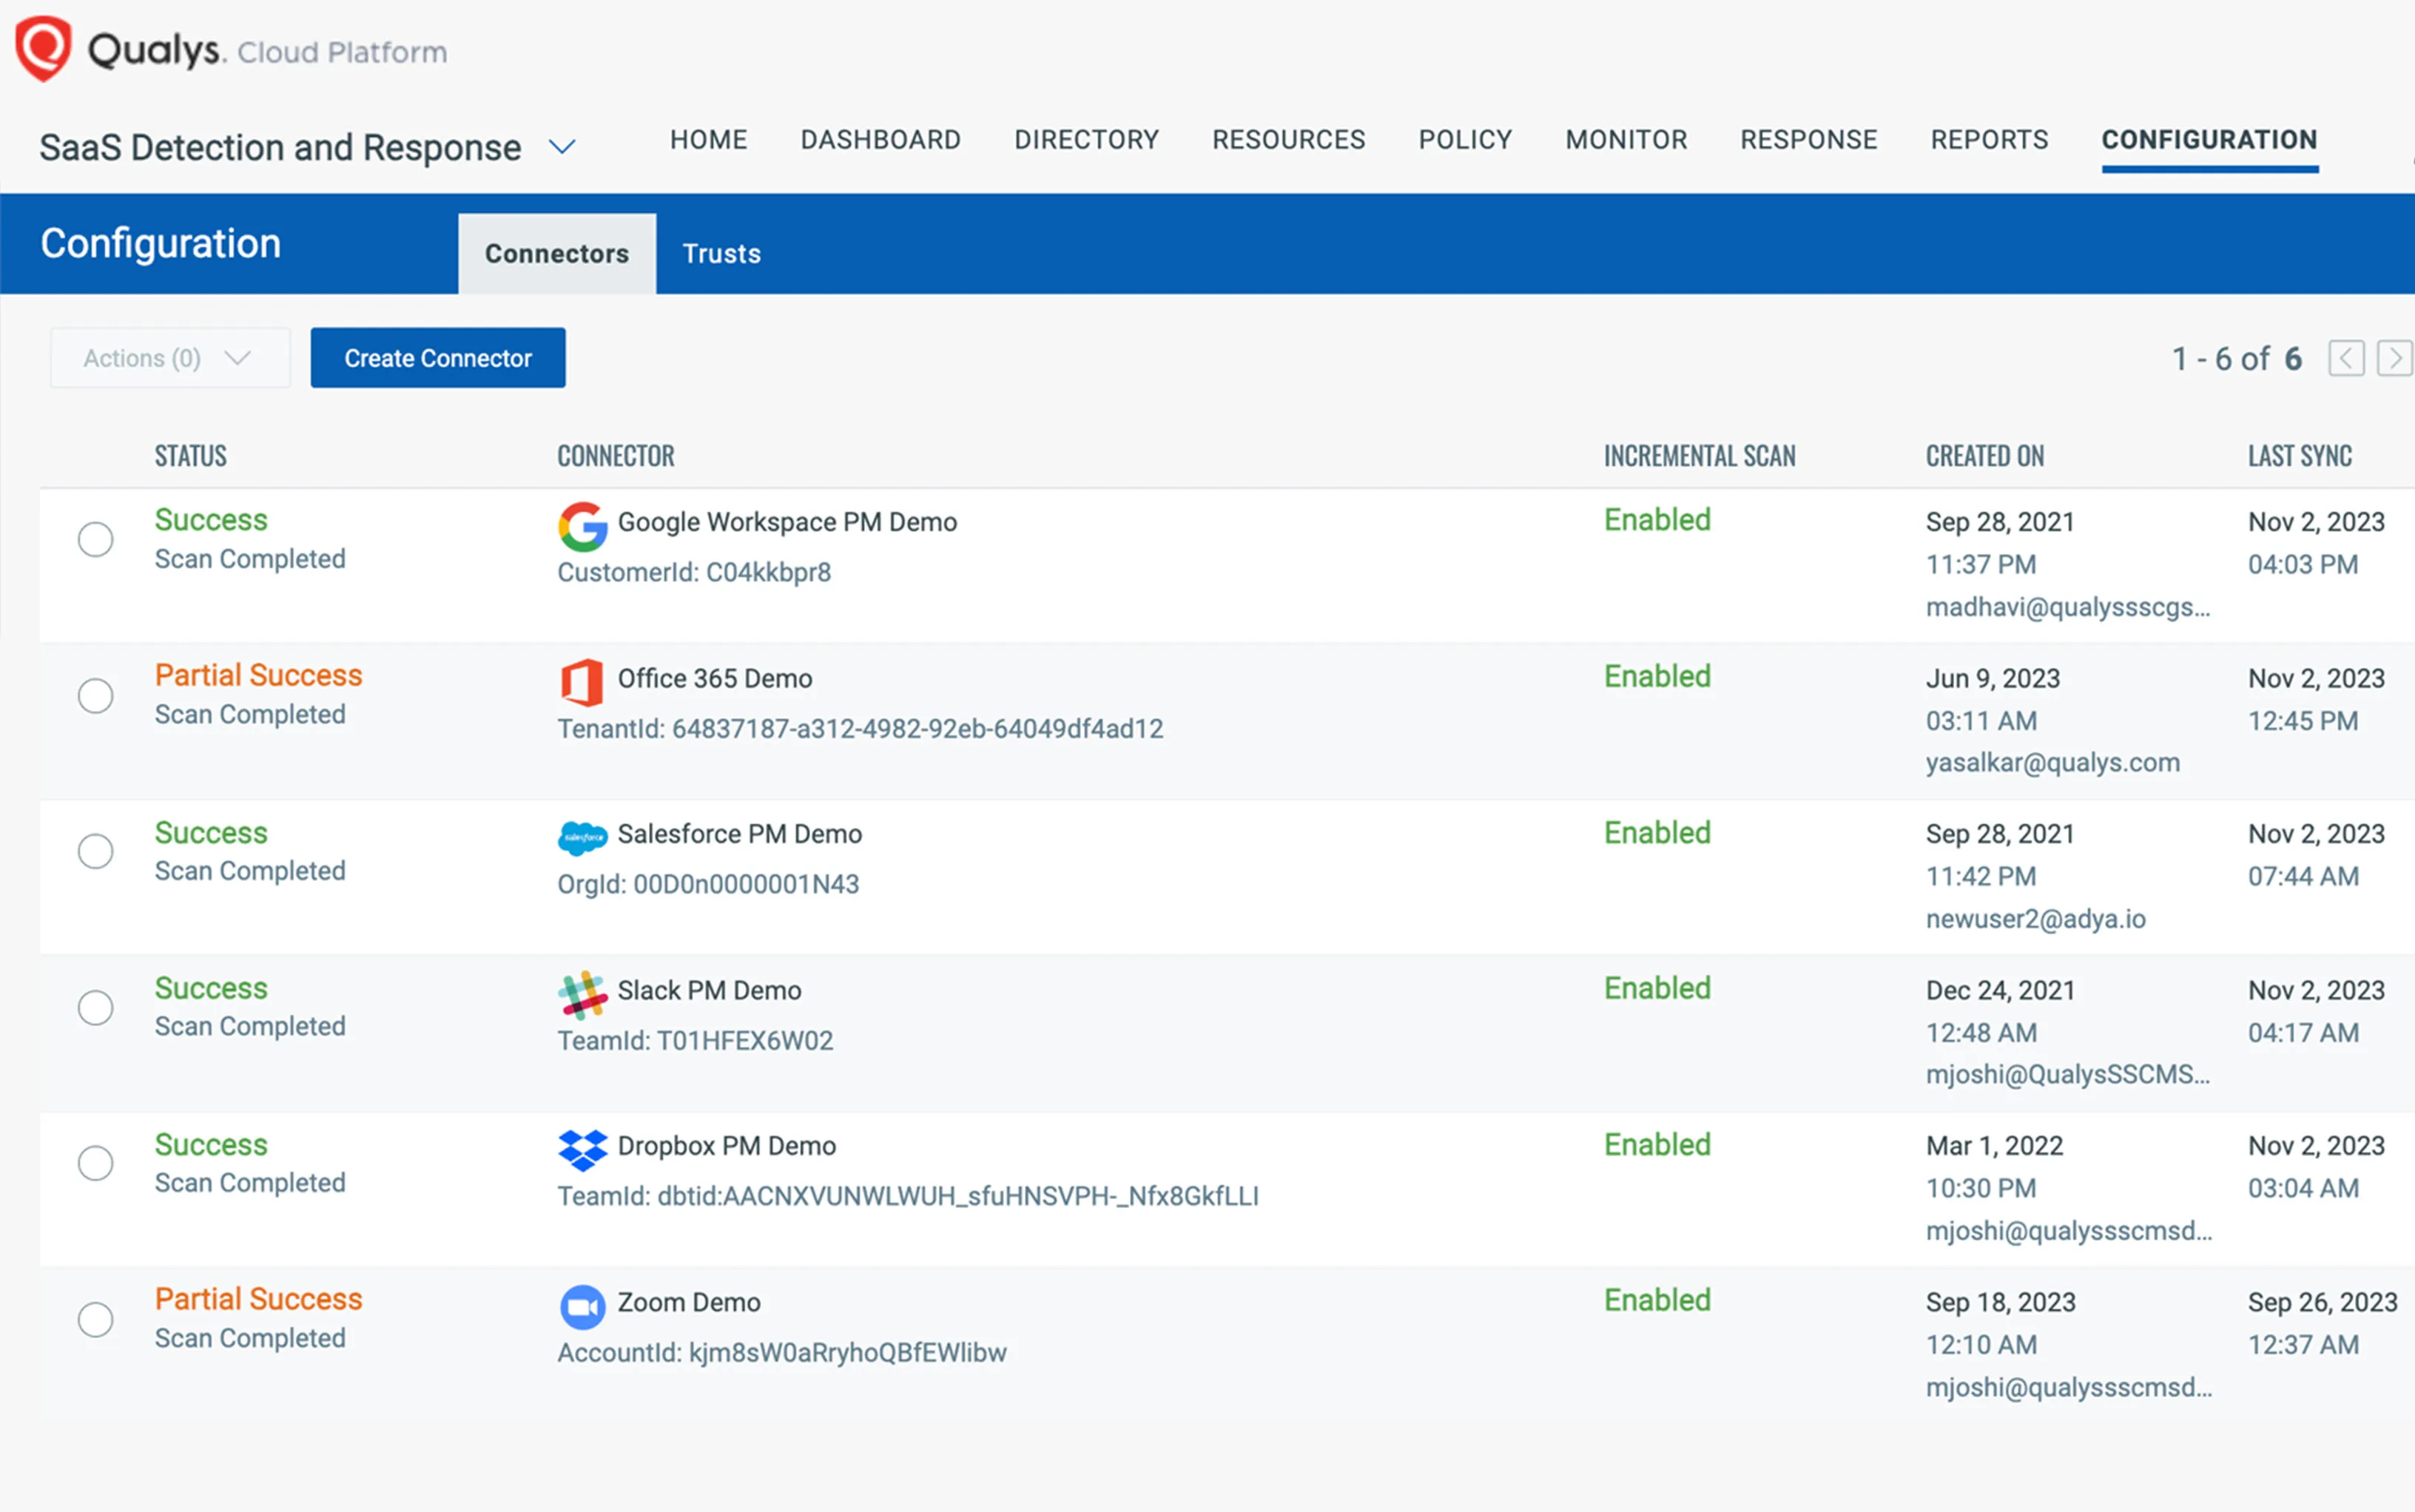The image size is (2415, 1512).
Task: Click the Create Connector button
Action: click(438, 358)
